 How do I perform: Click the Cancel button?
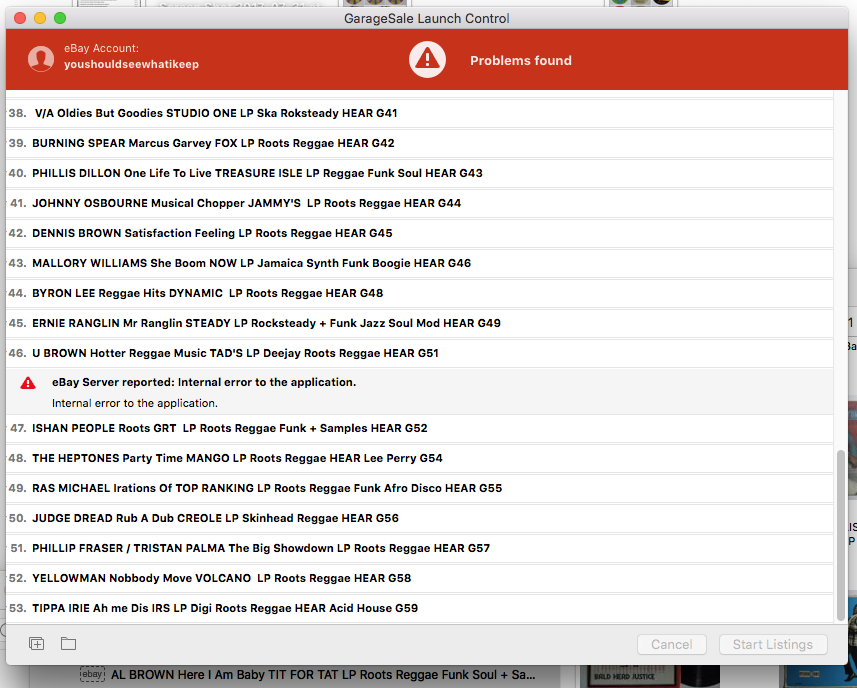(x=672, y=644)
